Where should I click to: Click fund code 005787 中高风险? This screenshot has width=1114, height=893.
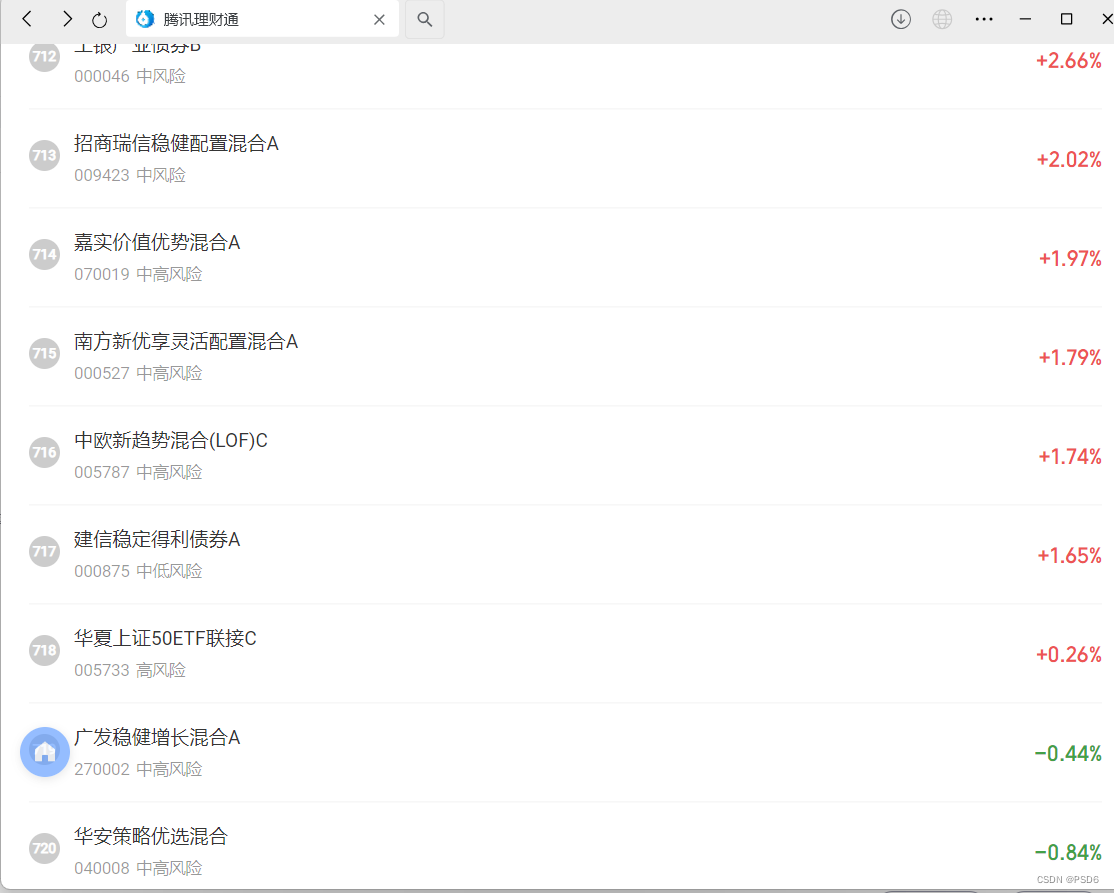tap(139, 472)
